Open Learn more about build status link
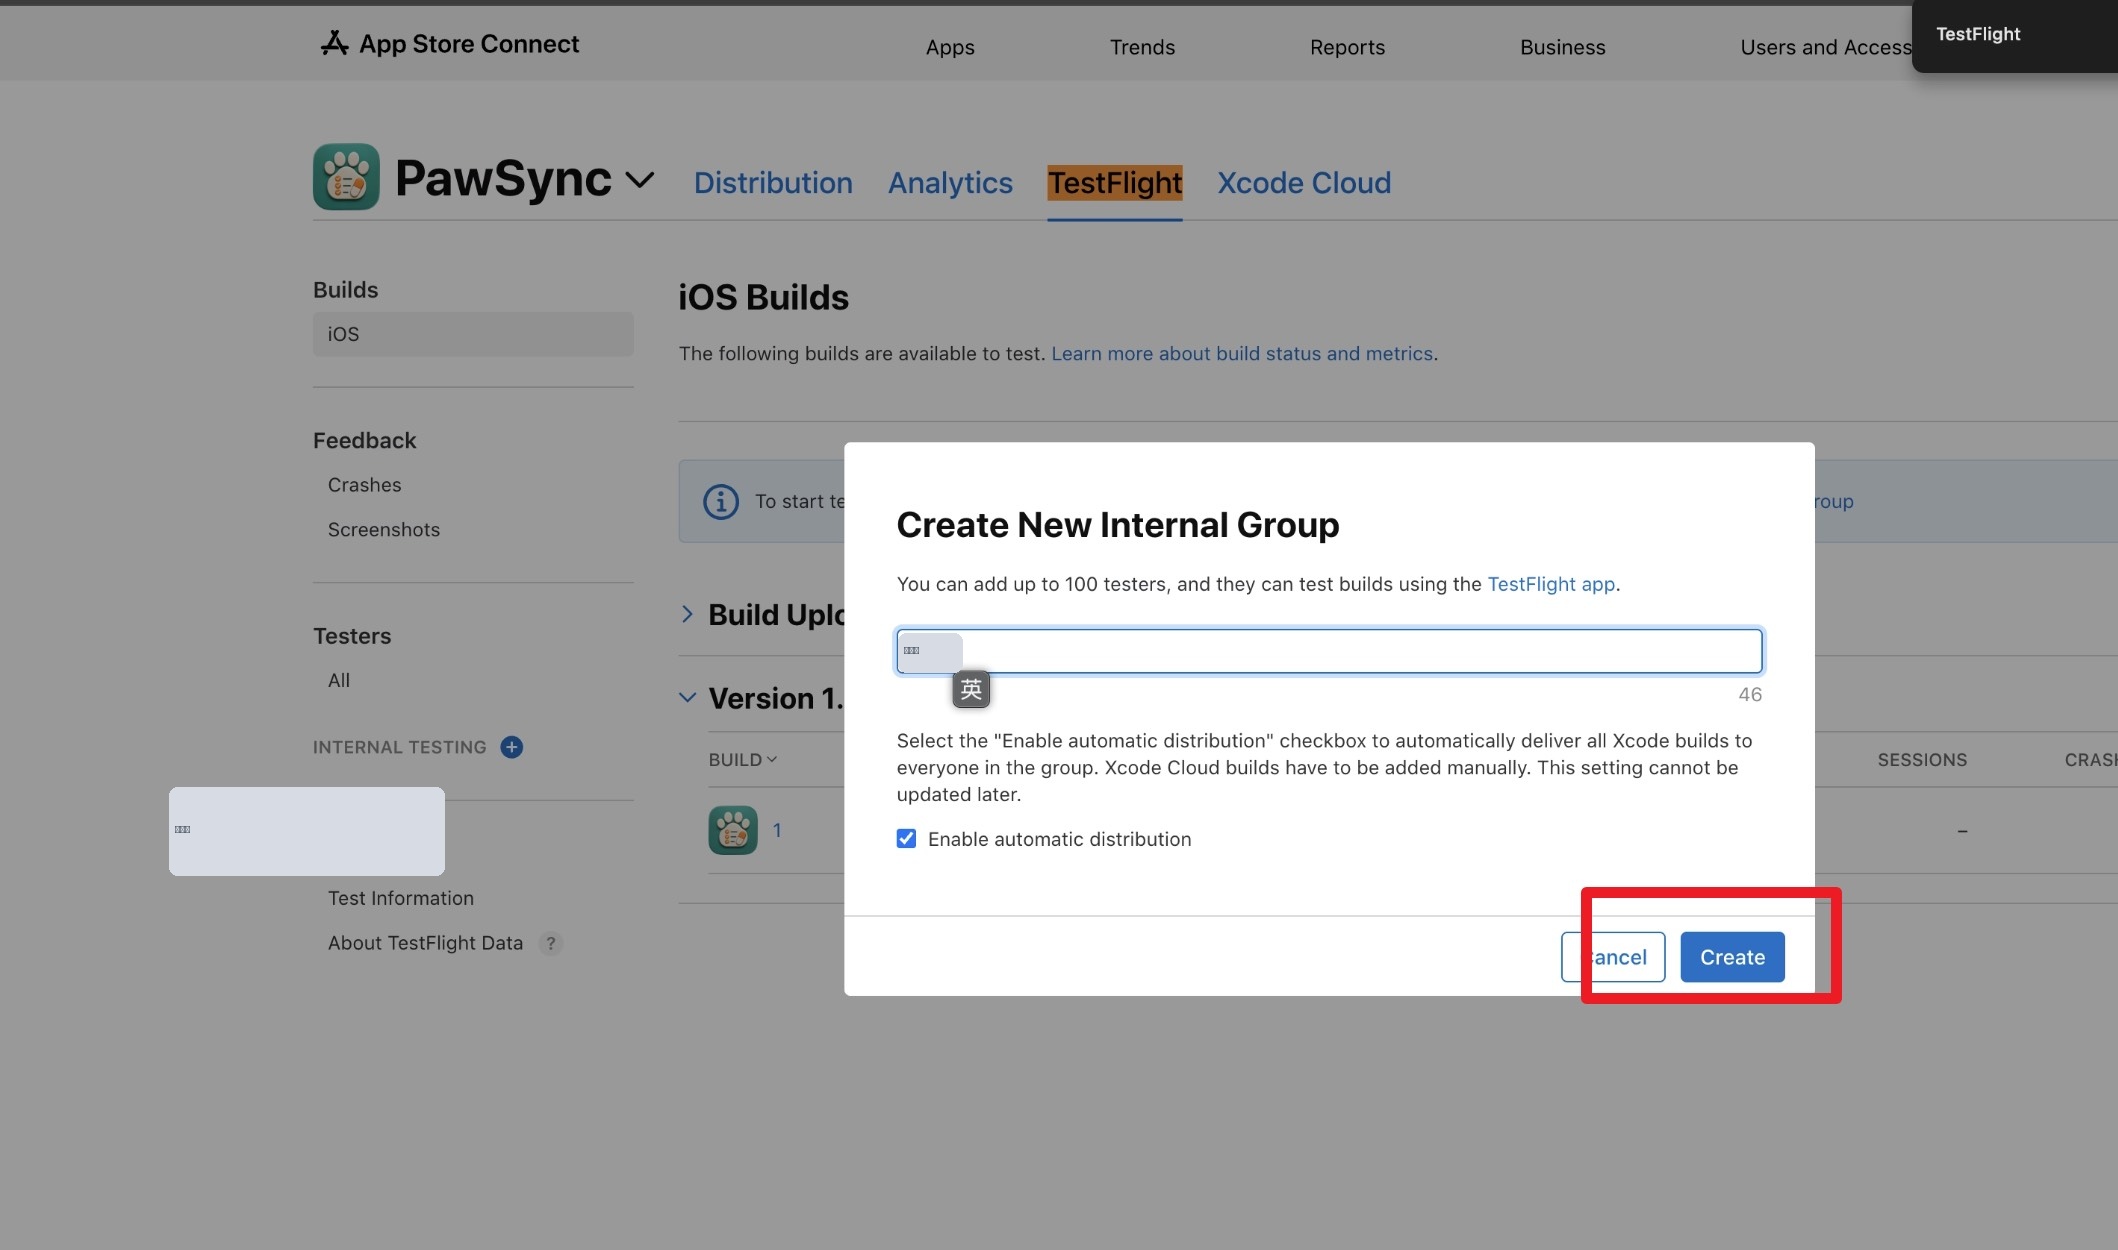 1242,353
